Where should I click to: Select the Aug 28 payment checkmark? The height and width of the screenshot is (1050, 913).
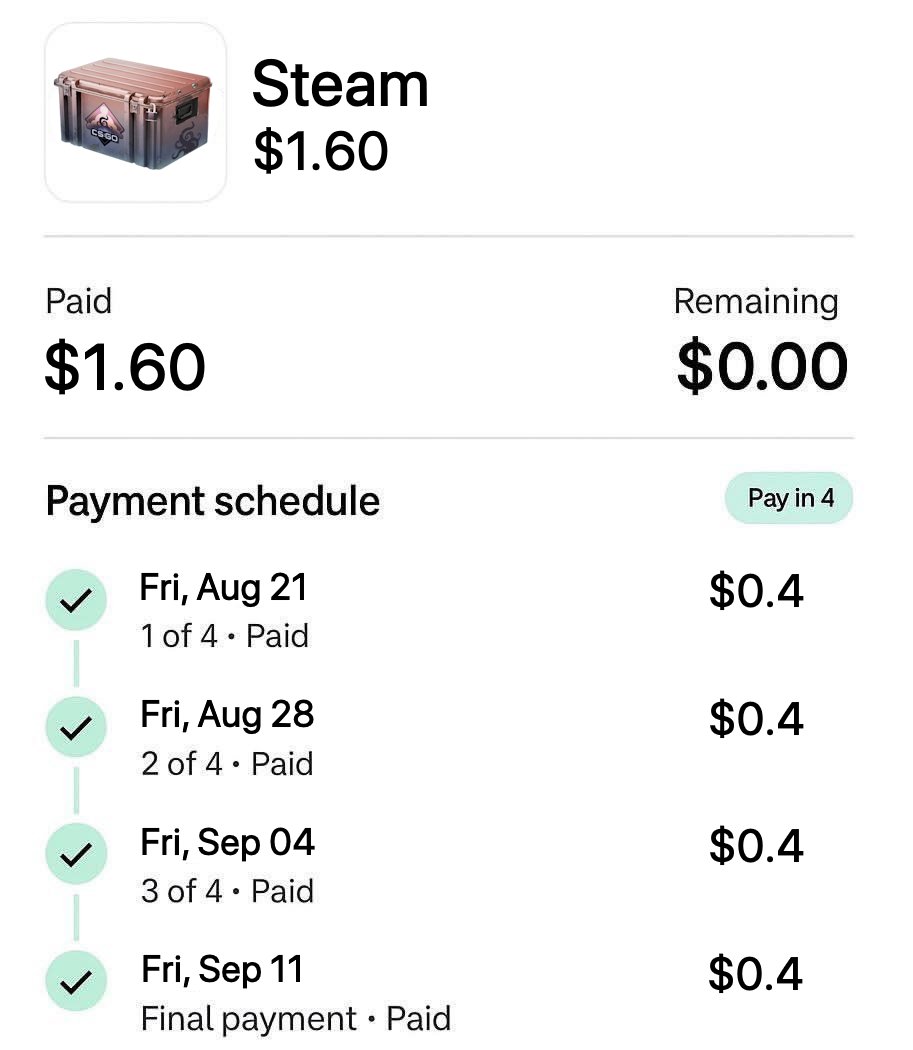(76, 727)
